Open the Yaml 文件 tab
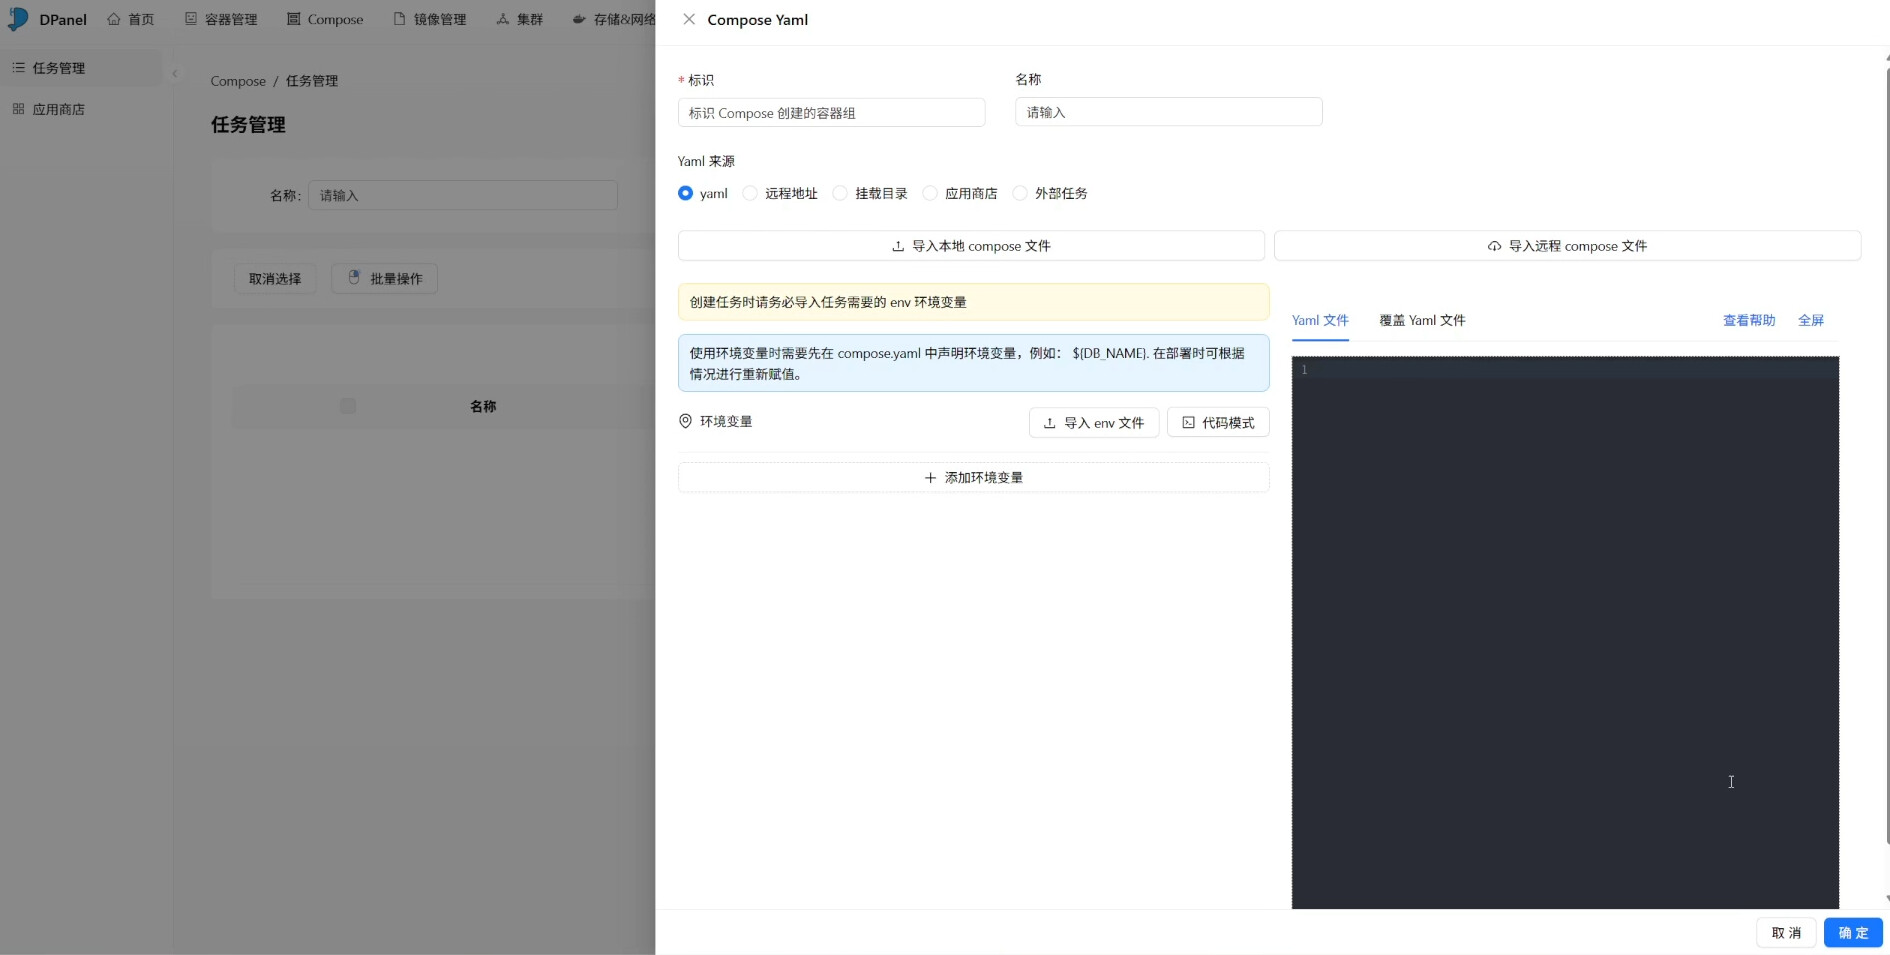Screen dimensions: 1890x955 coord(1319,320)
